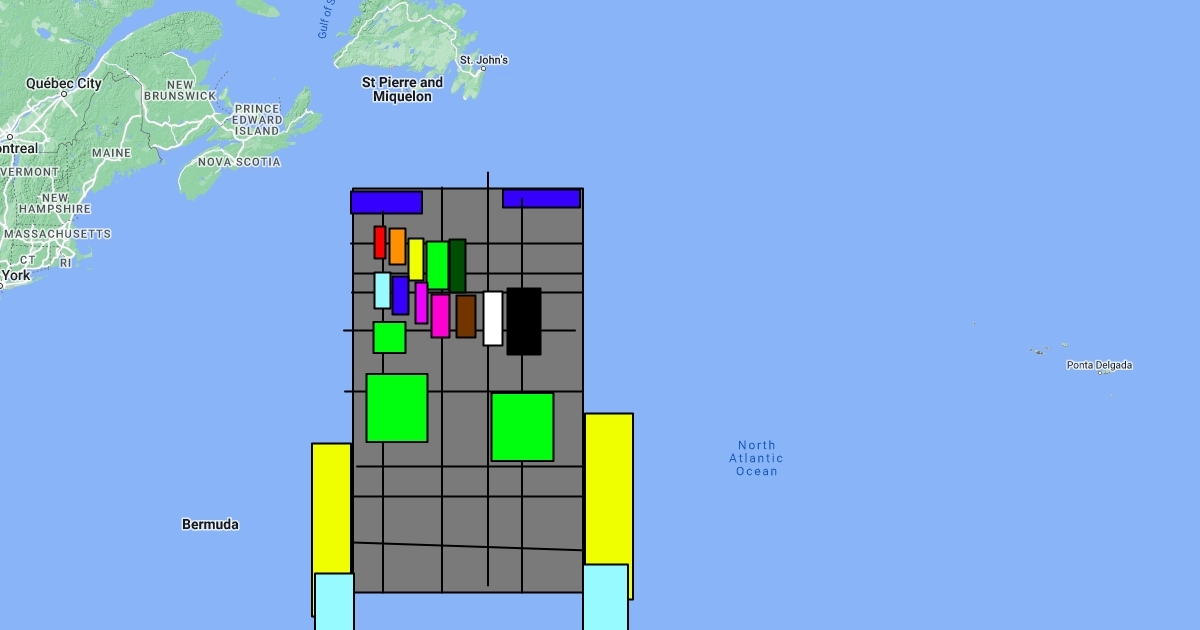Click the North Atlantic Ocean label

tap(757, 458)
